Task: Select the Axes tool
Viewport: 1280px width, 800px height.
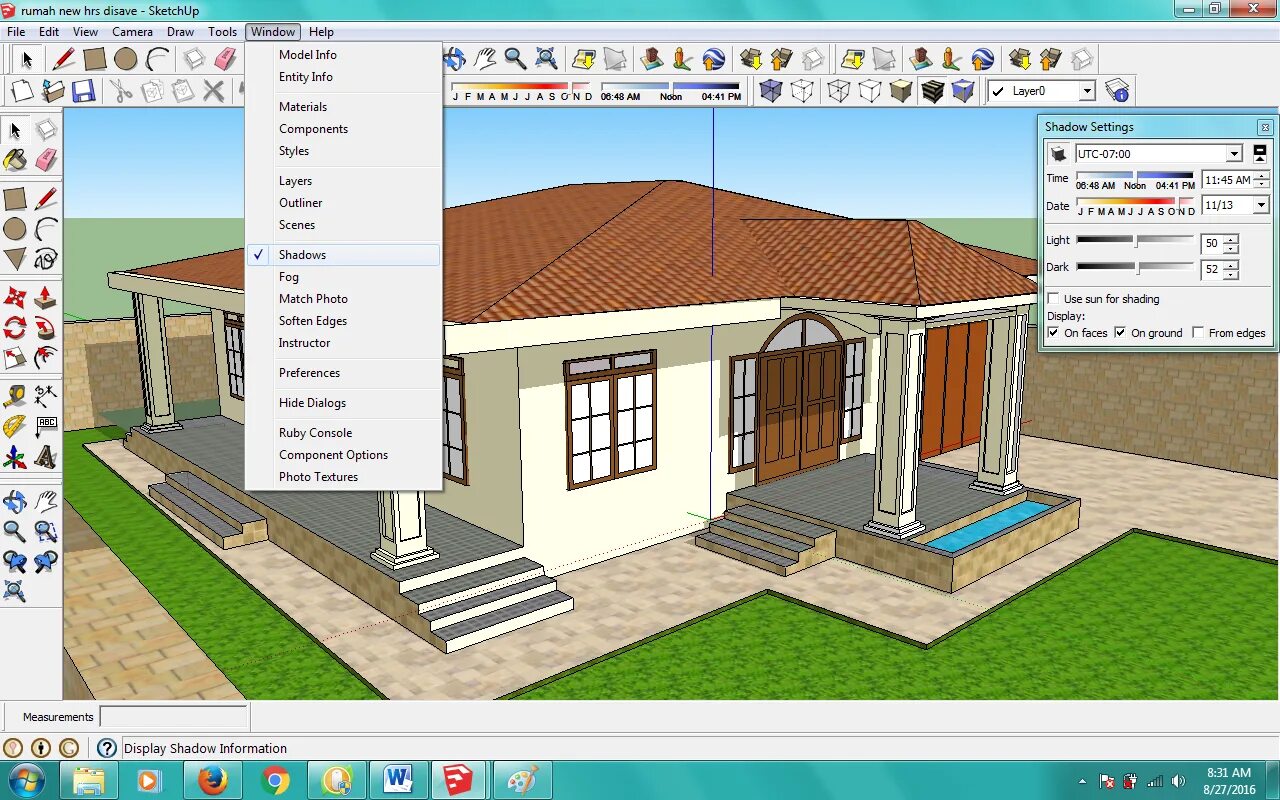Action: tap(15, 457)
